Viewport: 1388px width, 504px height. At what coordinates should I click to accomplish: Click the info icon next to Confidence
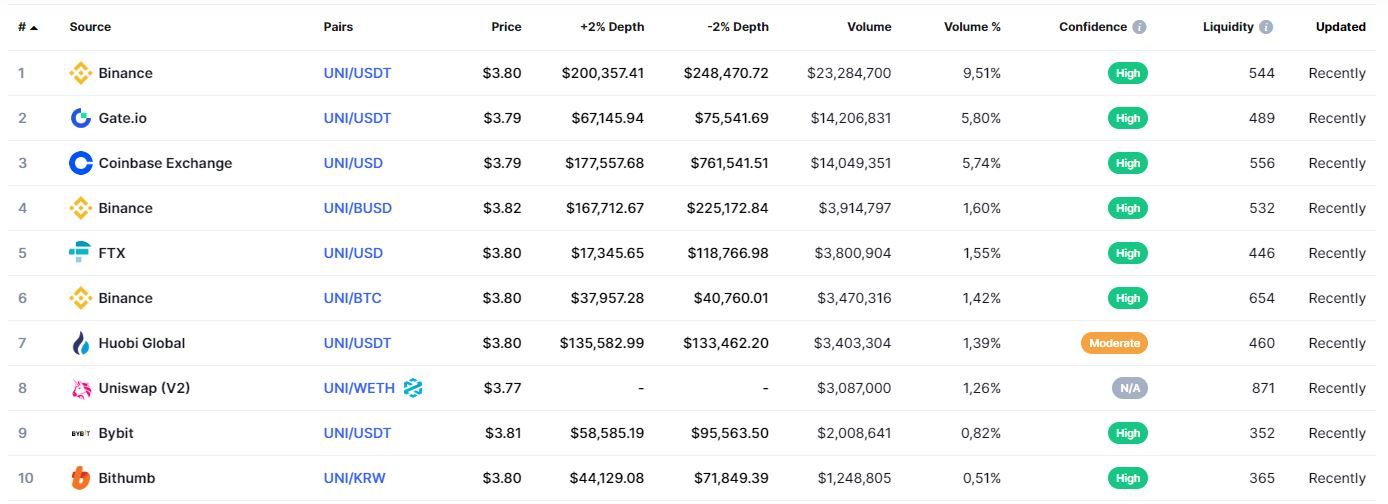[1139, 27]
